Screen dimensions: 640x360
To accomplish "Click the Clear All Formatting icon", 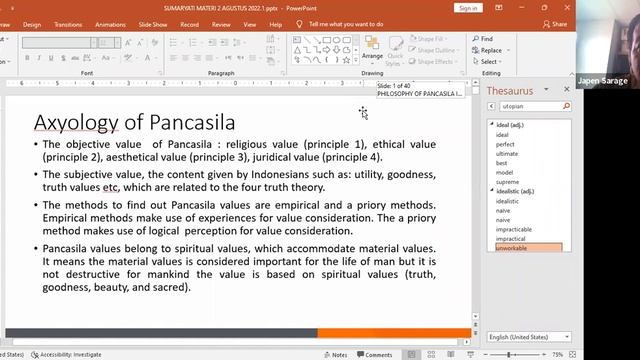I will click(155, 42).
